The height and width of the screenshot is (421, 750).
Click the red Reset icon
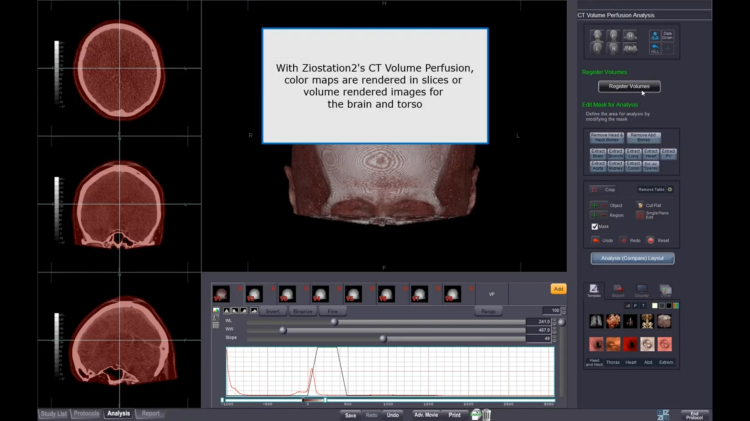pos(651,240)
